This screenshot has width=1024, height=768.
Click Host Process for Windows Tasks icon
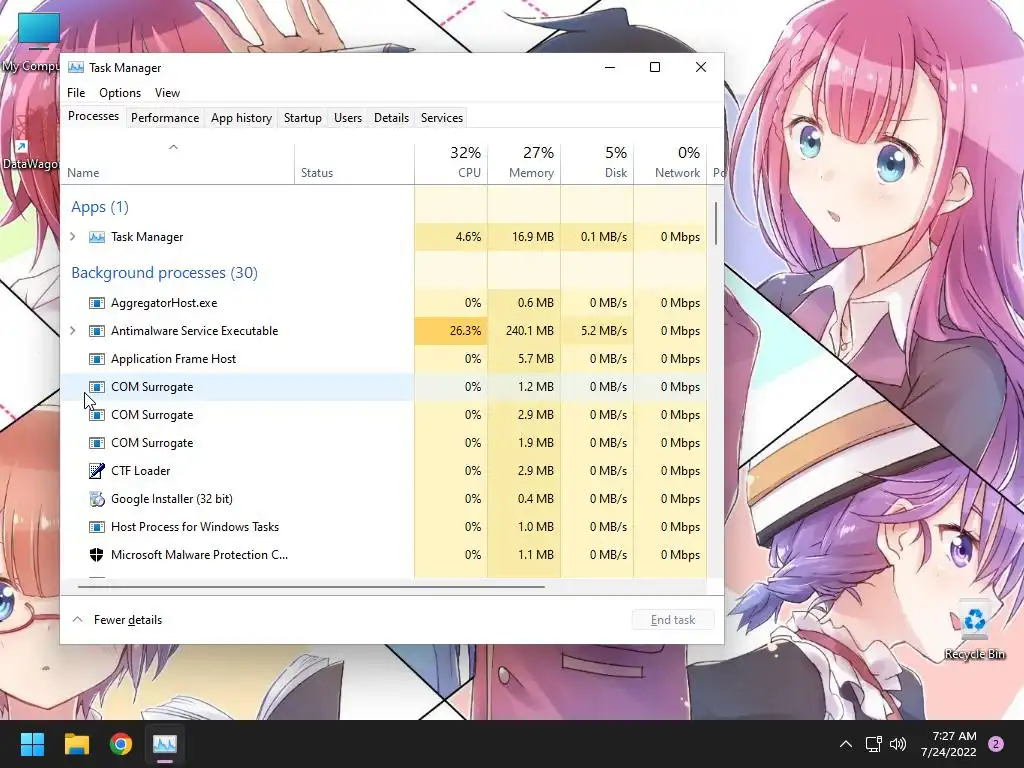(97, 526)
